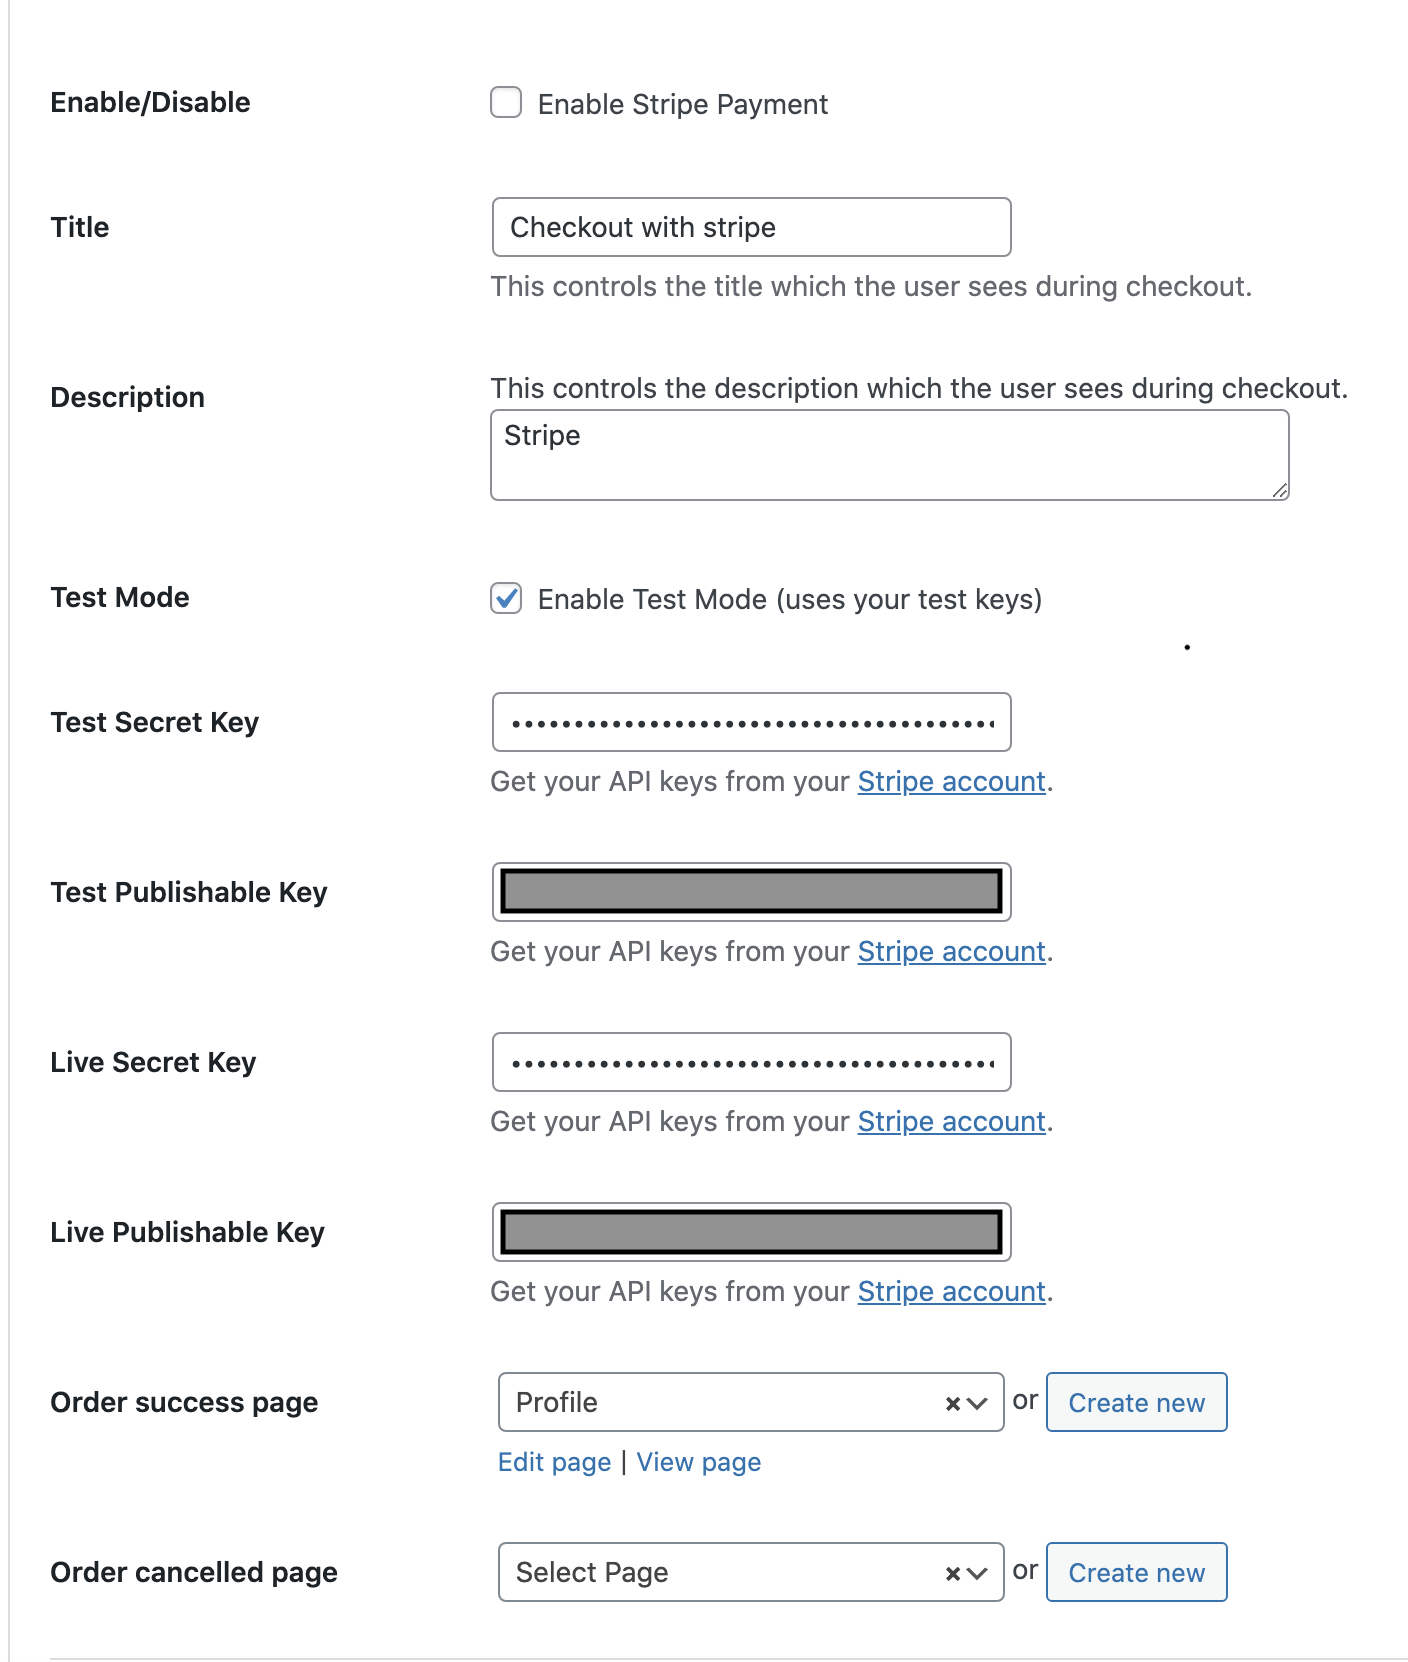Enable the Stripe Payment checkbox

(506, 103)
